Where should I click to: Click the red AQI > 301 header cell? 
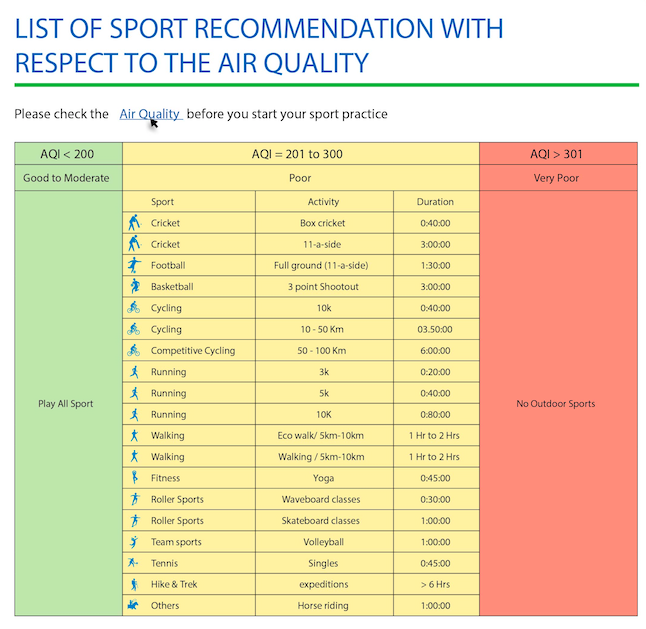[558, 154]
